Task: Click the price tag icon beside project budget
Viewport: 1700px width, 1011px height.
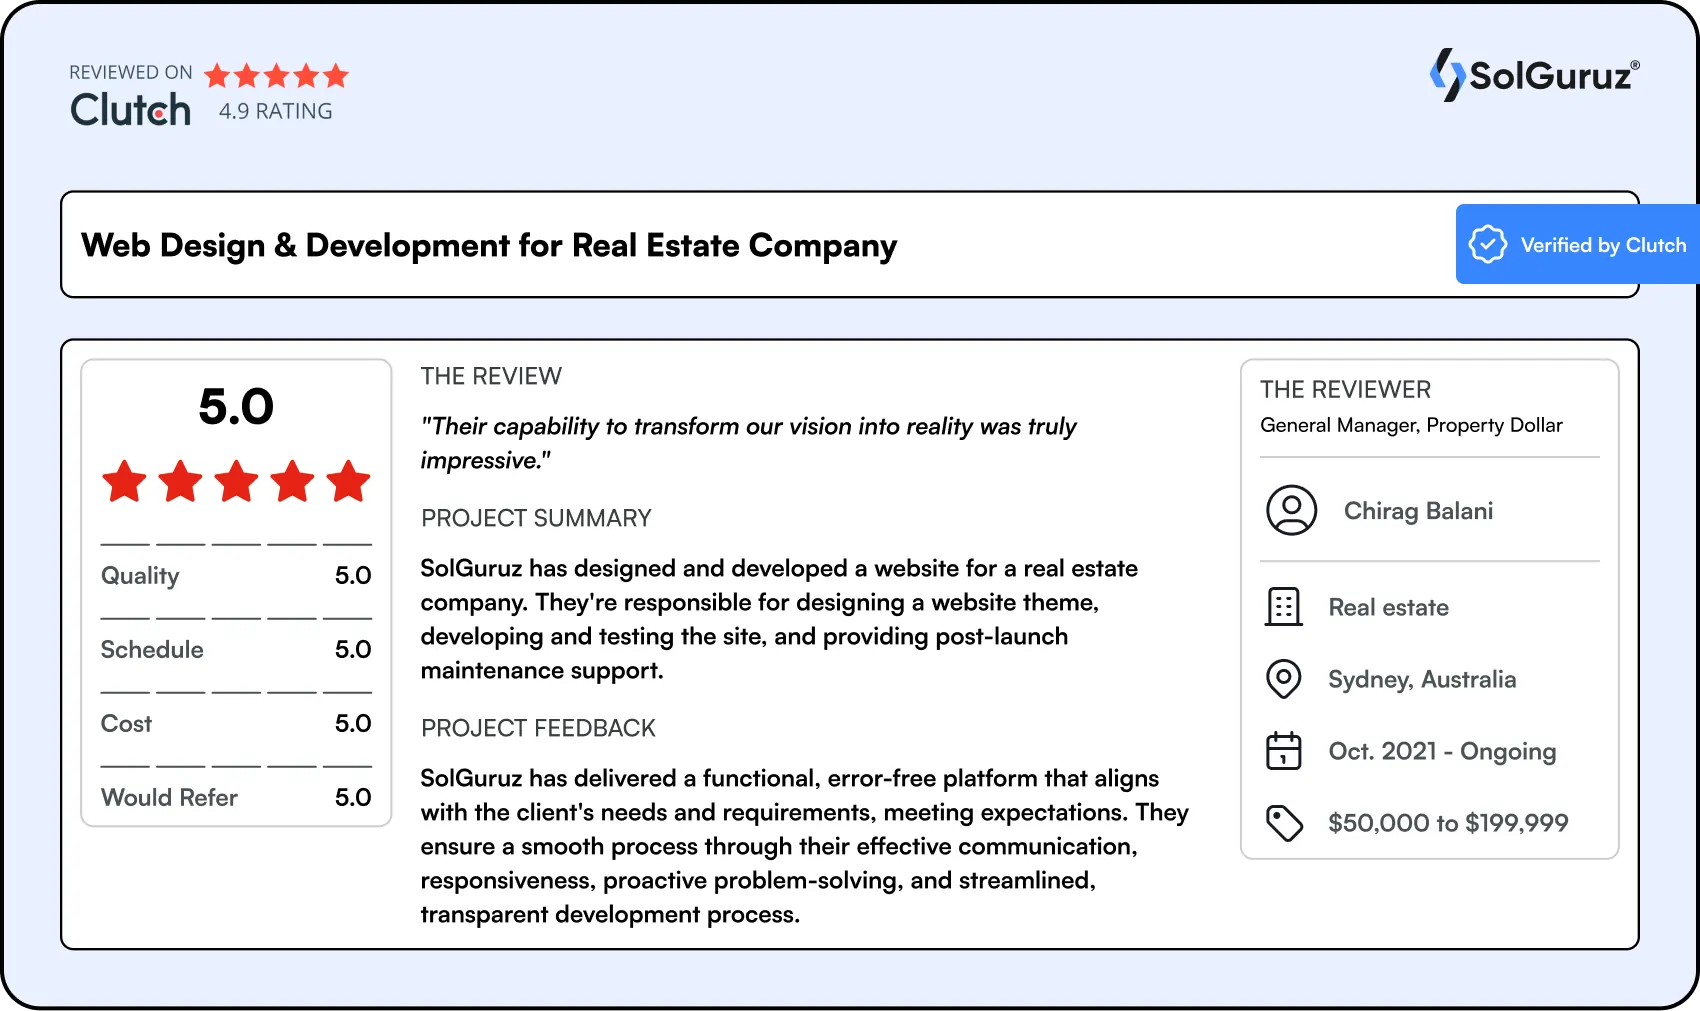Action: click(x=1285, y=823)
